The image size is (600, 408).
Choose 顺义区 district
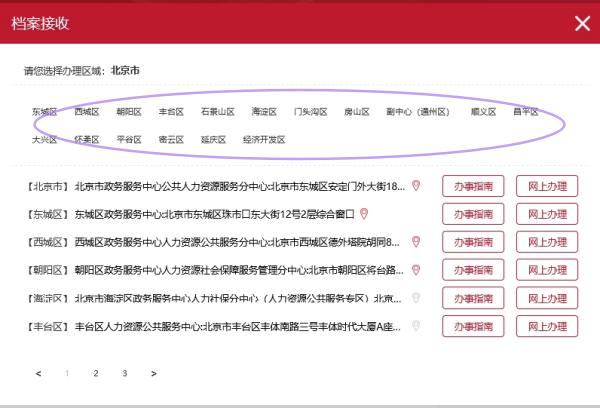[483, 112]
